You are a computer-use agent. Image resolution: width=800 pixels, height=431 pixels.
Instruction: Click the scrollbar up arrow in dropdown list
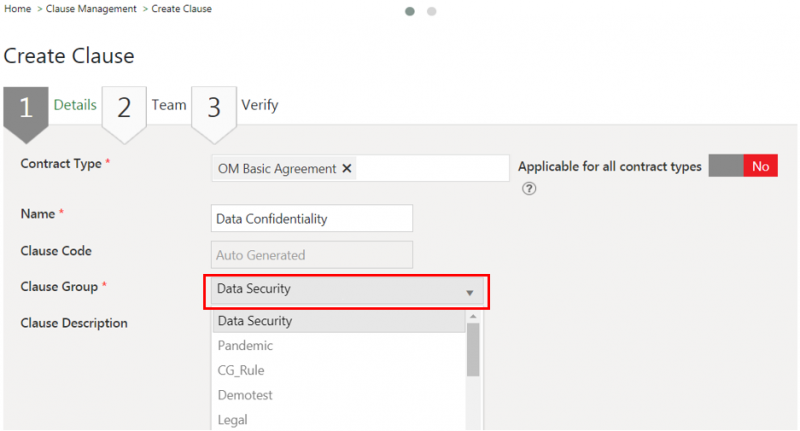(473, 316)
